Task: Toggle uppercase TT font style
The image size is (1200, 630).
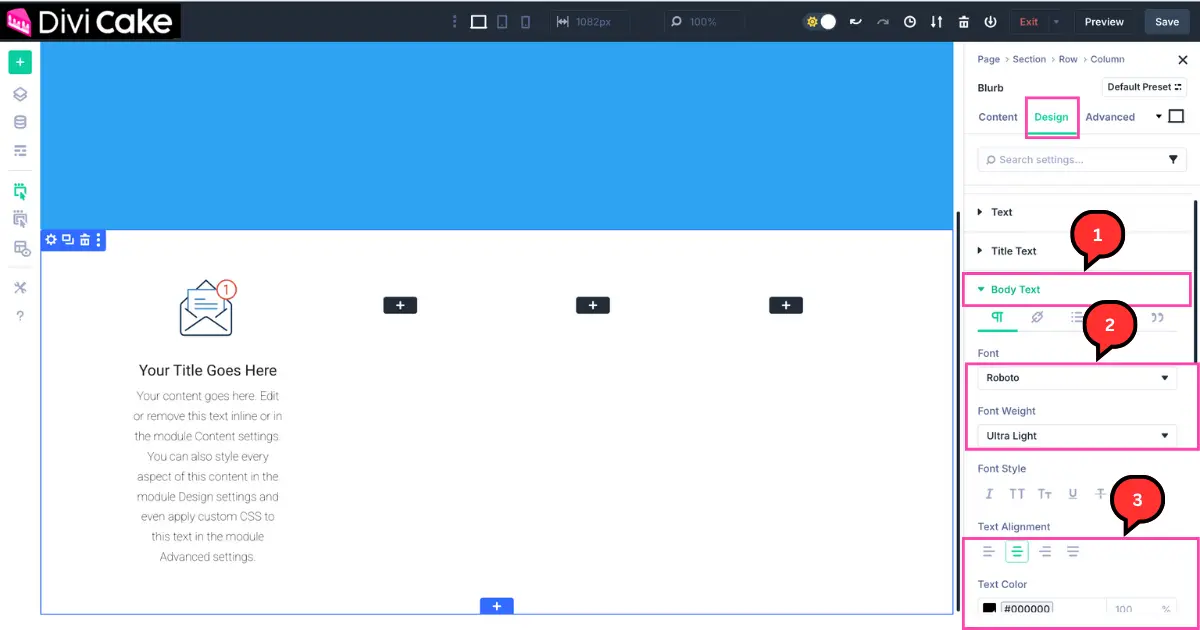Action: pyautogui.click(x=1017, y=494)
